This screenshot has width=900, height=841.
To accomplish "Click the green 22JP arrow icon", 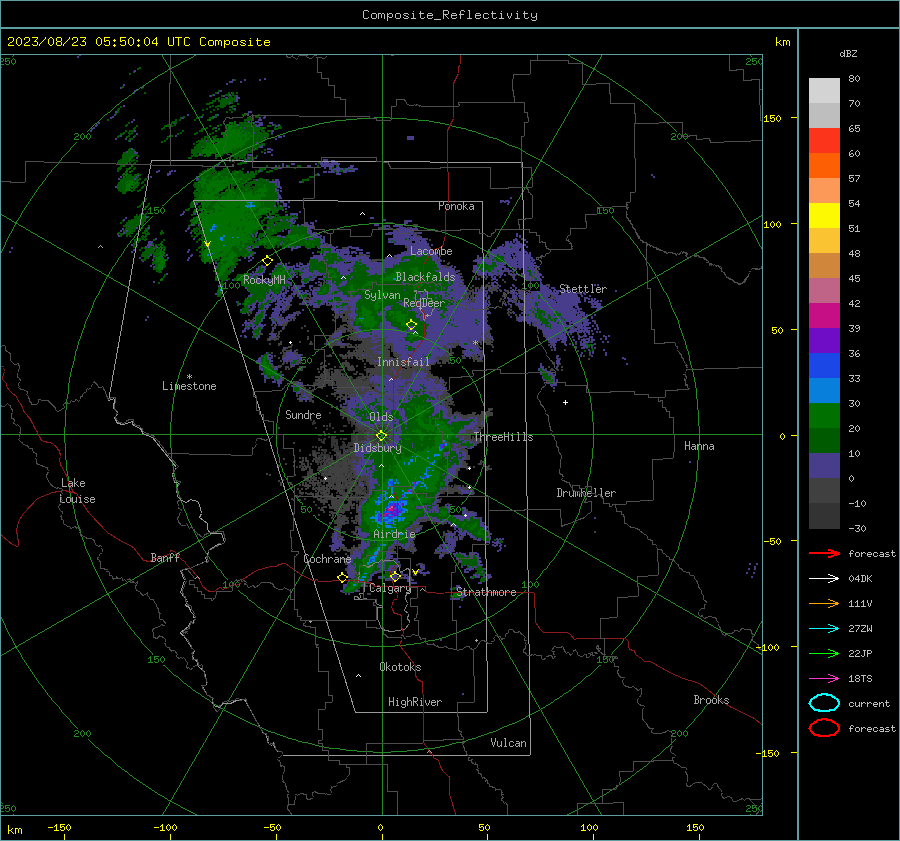I will 824,653.
